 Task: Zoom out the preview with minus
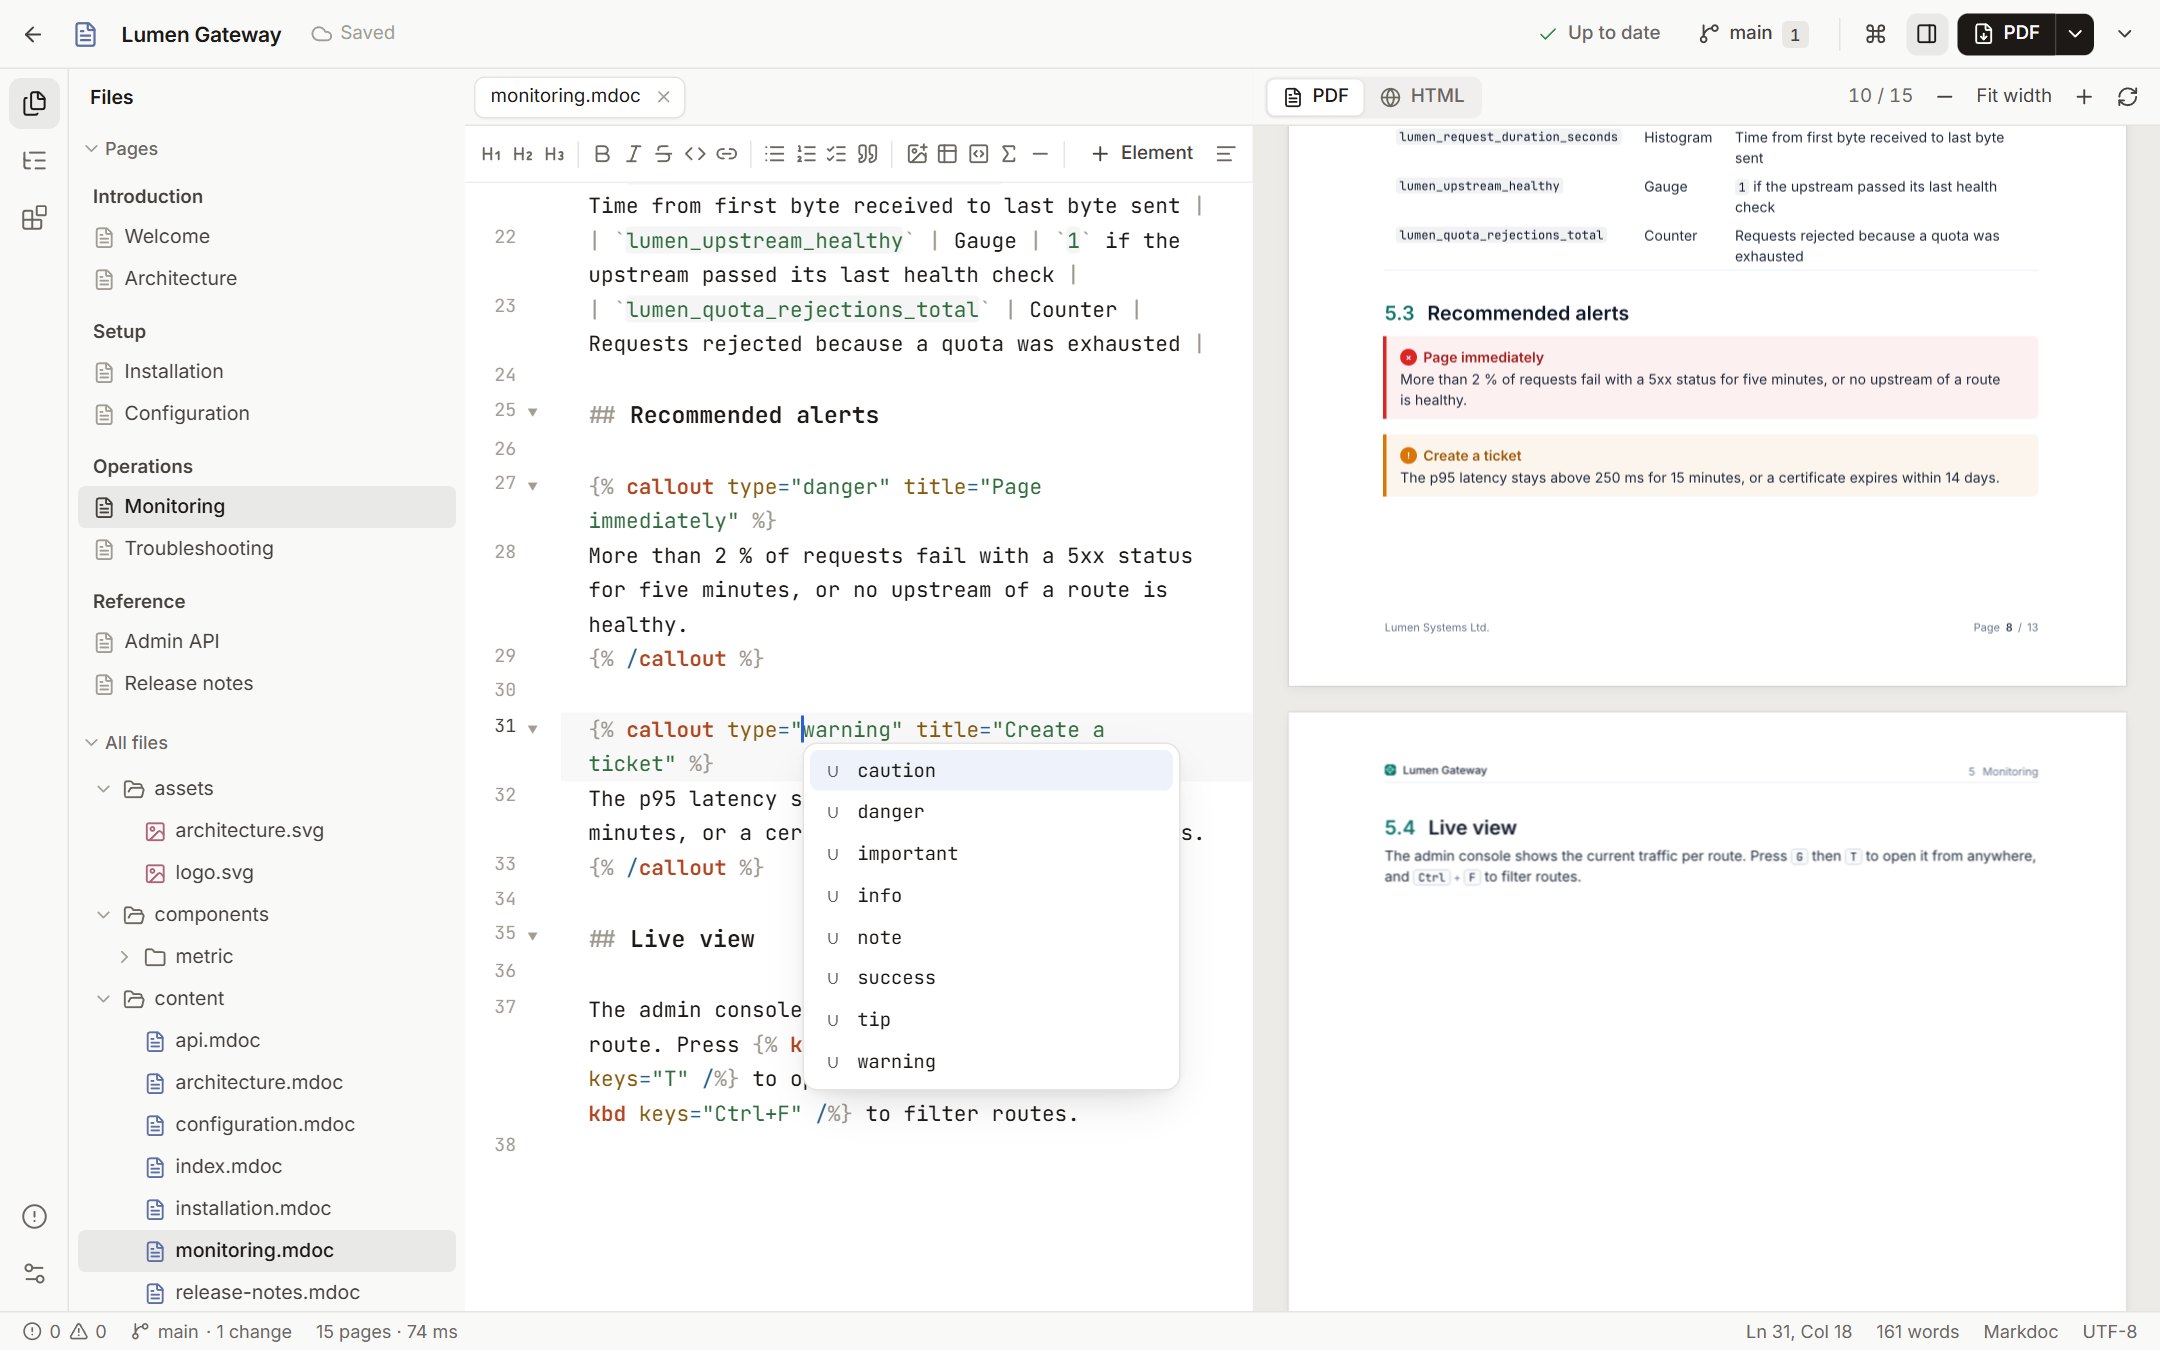point(1945,96)
